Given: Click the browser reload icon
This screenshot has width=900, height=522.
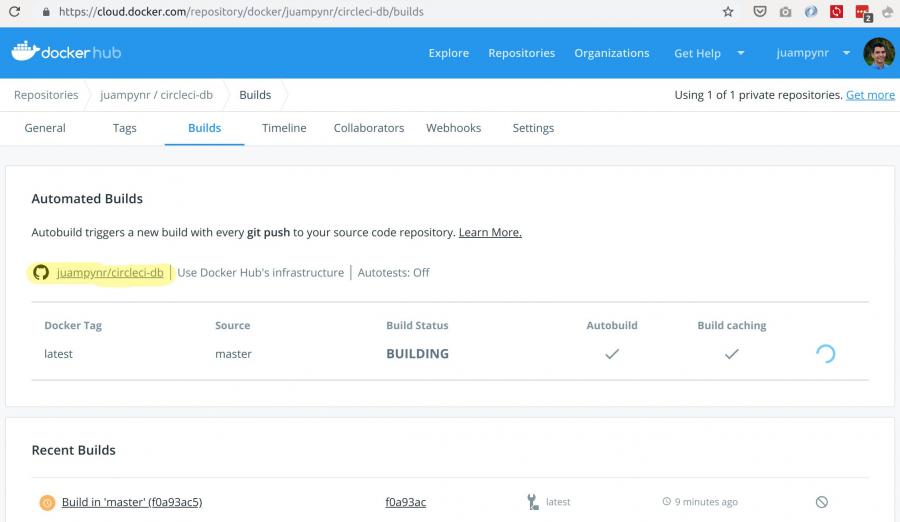Looking at the screenshot, I should [x=14, y=11].
